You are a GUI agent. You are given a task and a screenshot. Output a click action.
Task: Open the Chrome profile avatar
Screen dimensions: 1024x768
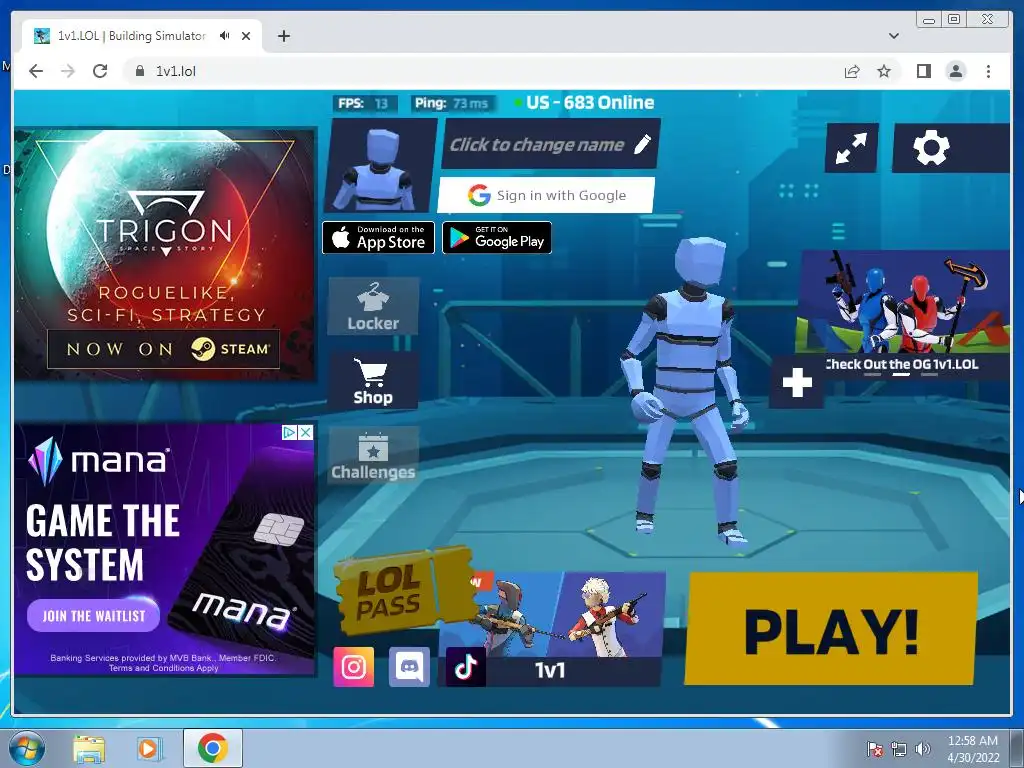tap(956, 71)
